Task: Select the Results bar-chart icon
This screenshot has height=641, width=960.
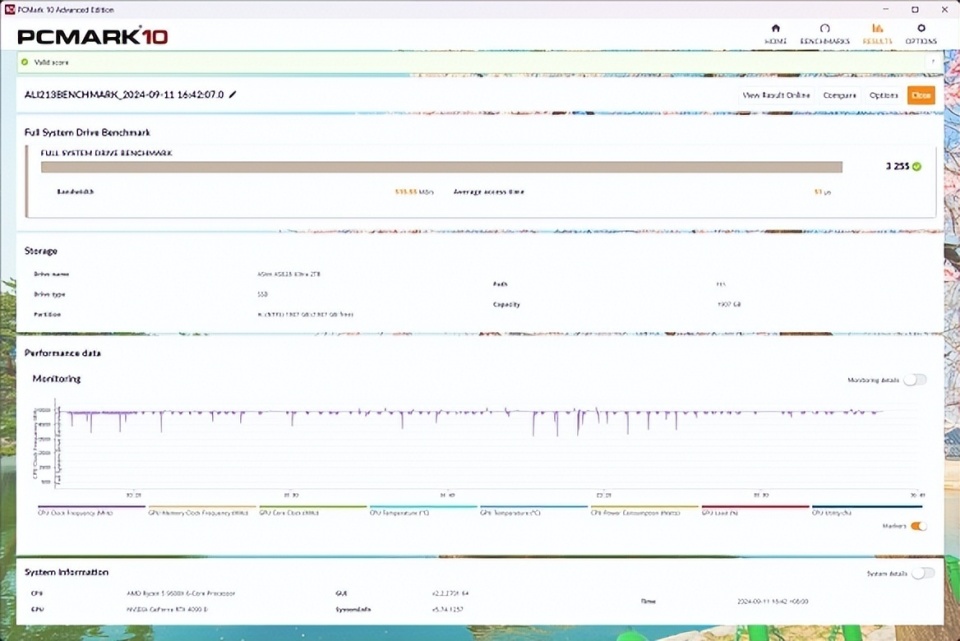Action: [877, 28]
